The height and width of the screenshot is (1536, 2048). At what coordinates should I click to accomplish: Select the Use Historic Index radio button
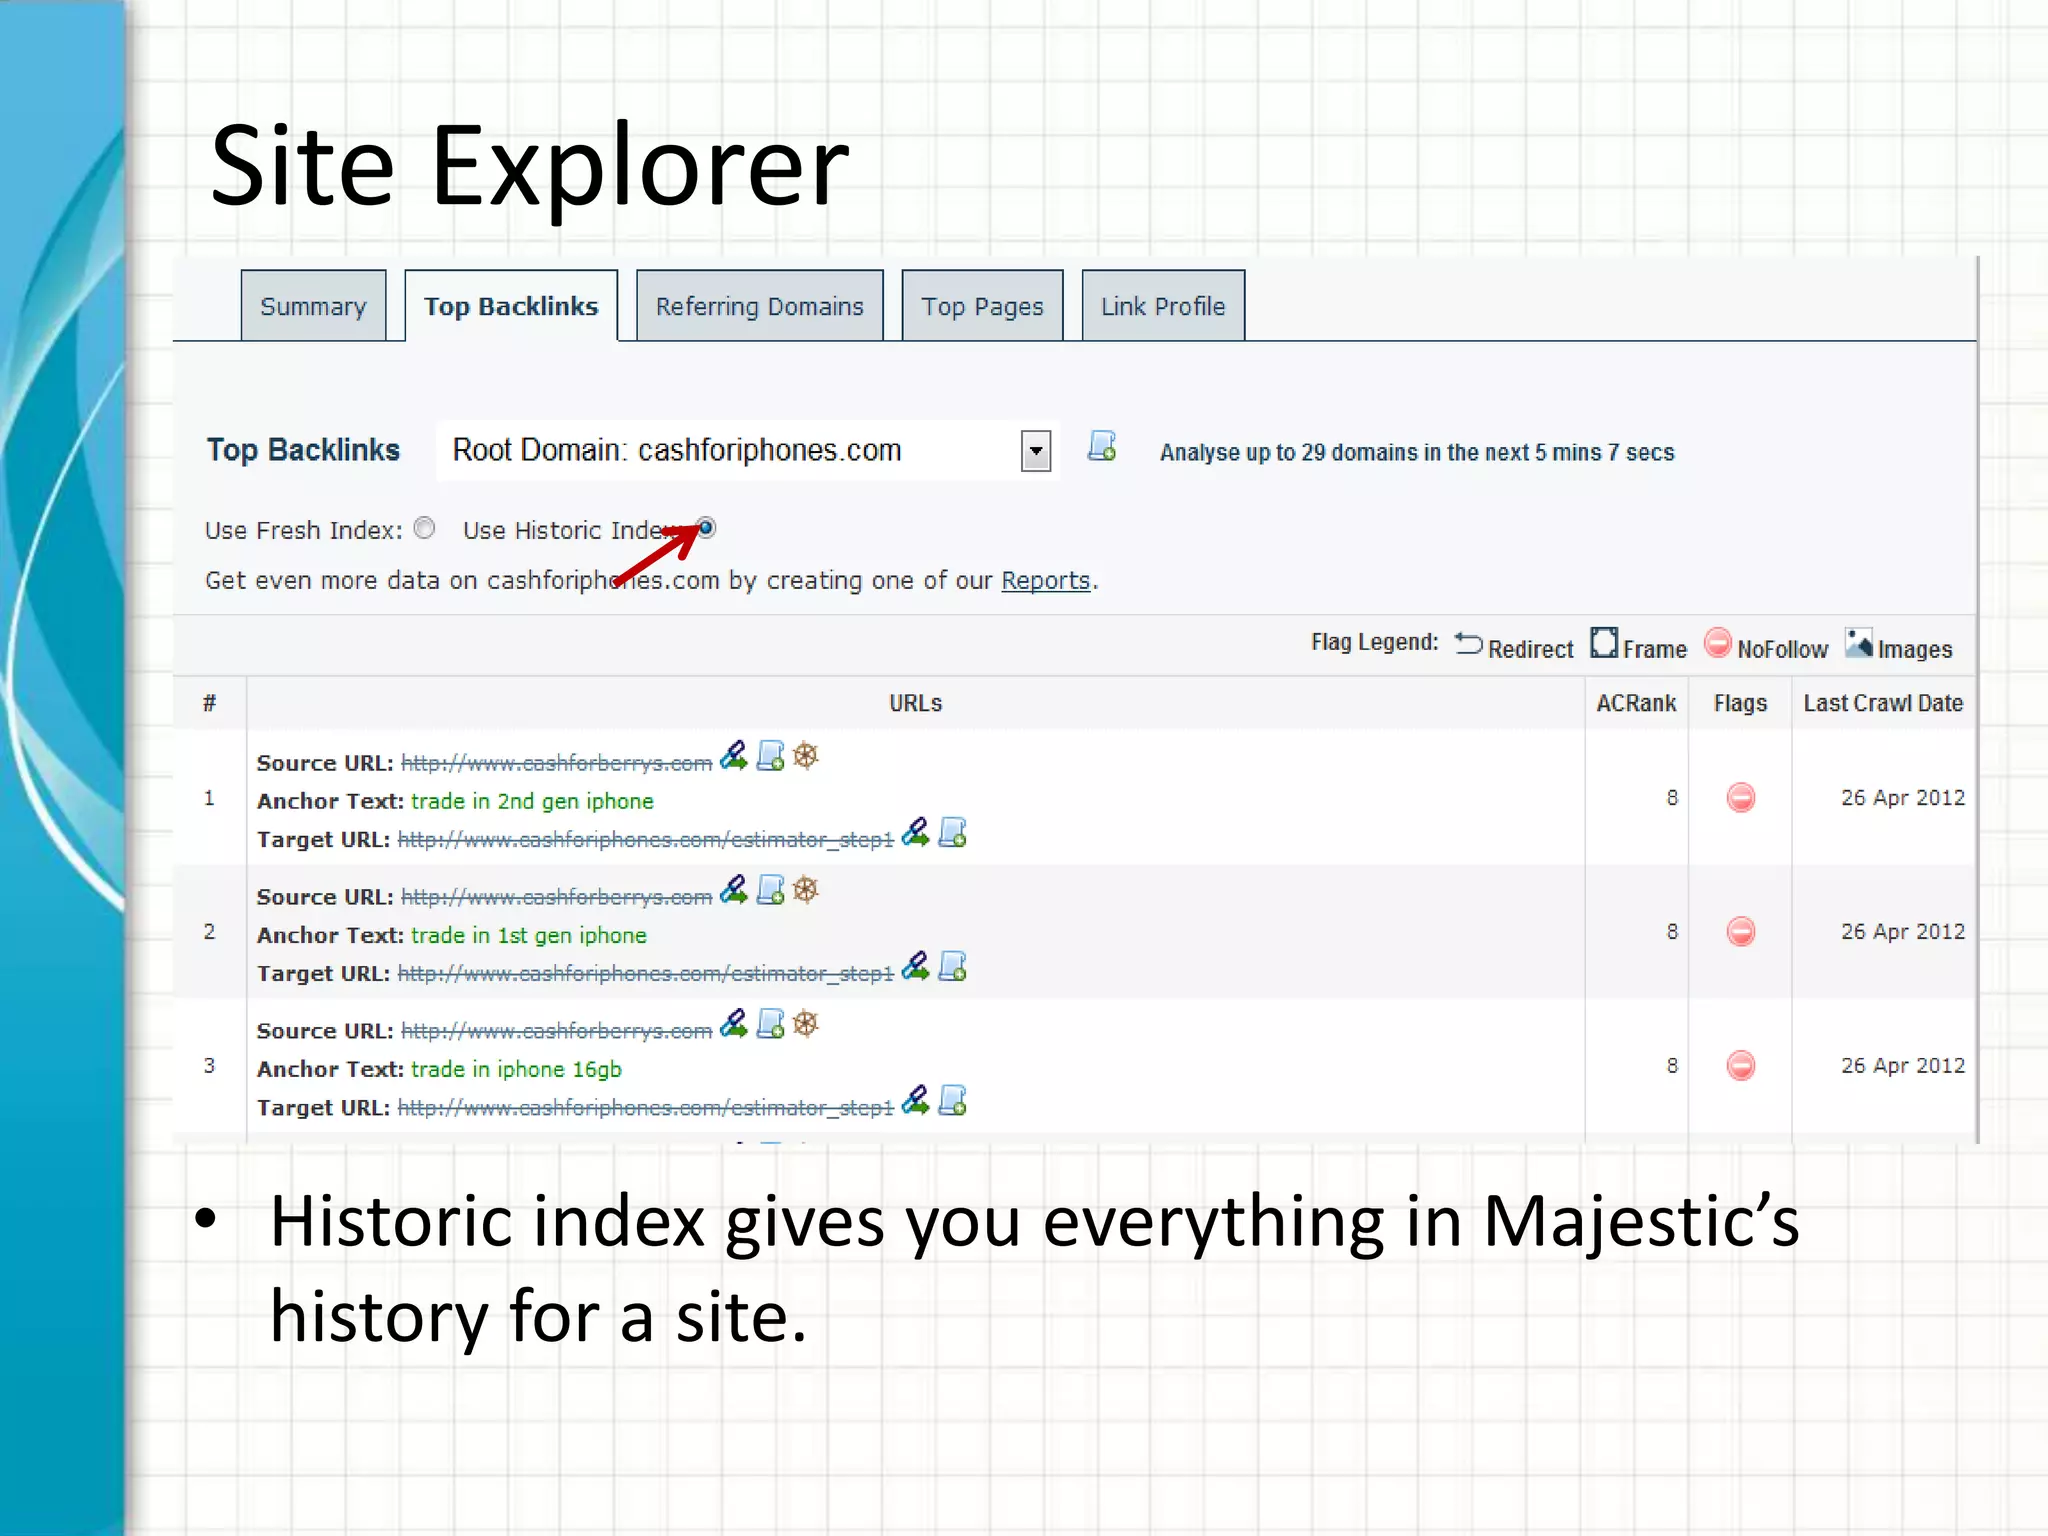706,527
